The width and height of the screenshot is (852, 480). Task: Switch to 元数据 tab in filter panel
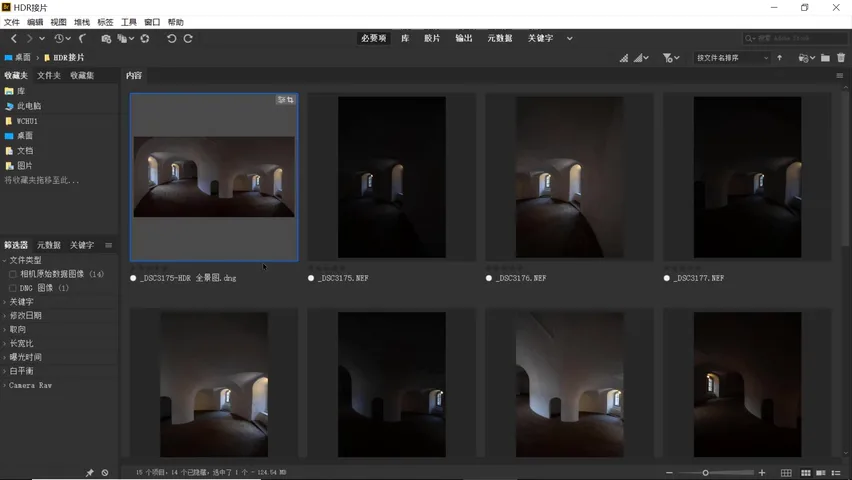48,245
